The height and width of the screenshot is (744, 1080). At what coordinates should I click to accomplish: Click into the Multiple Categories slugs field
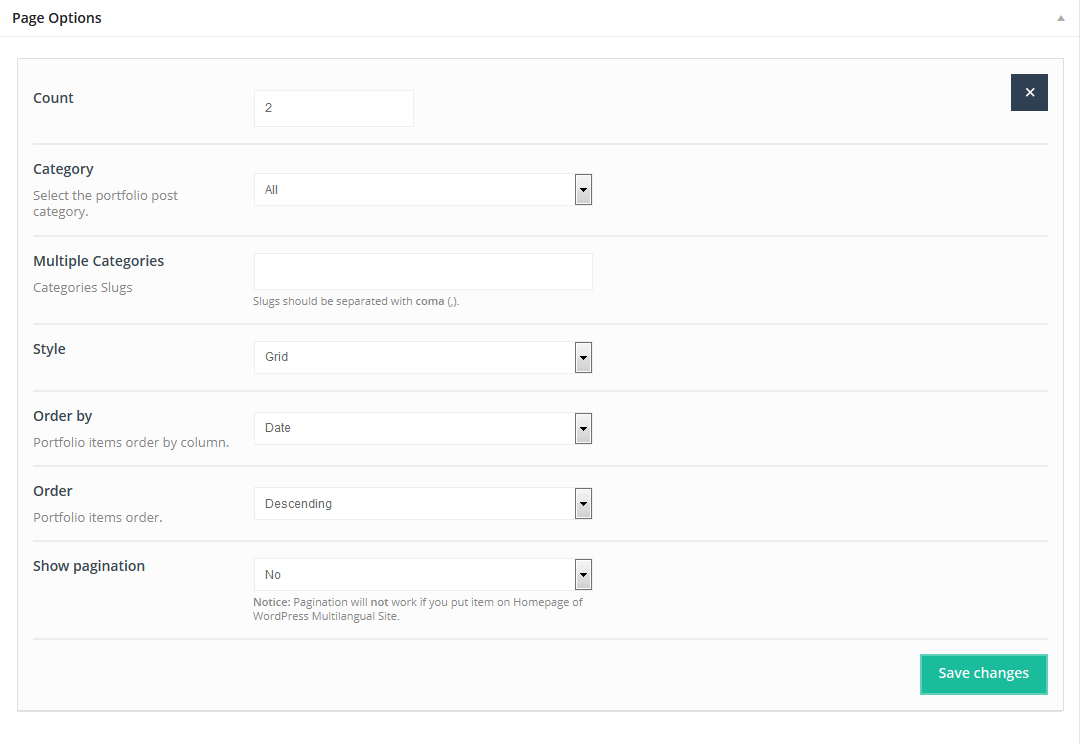click(x=423, y=271)
